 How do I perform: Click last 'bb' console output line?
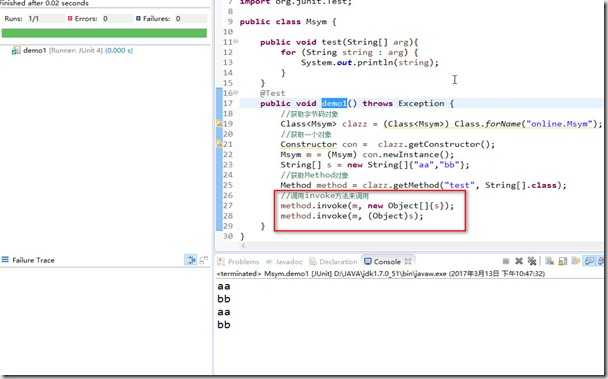point(224,325)
